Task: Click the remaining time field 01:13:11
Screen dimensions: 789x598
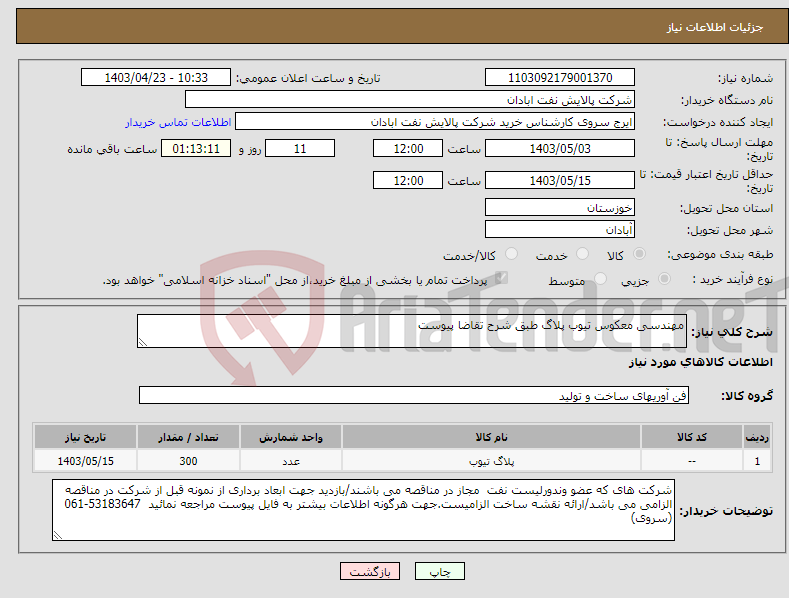Action: [196, 148]
